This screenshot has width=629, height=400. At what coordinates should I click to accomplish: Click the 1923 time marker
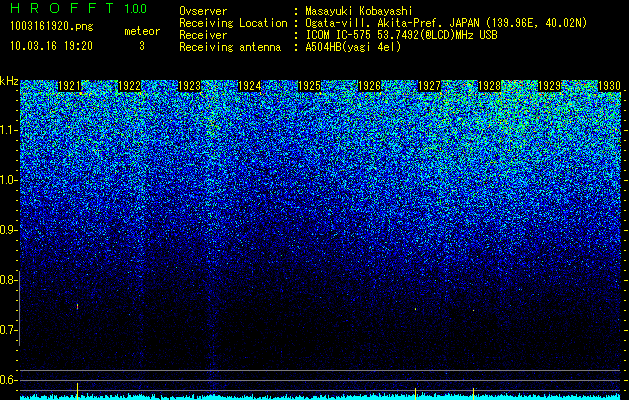189,86
